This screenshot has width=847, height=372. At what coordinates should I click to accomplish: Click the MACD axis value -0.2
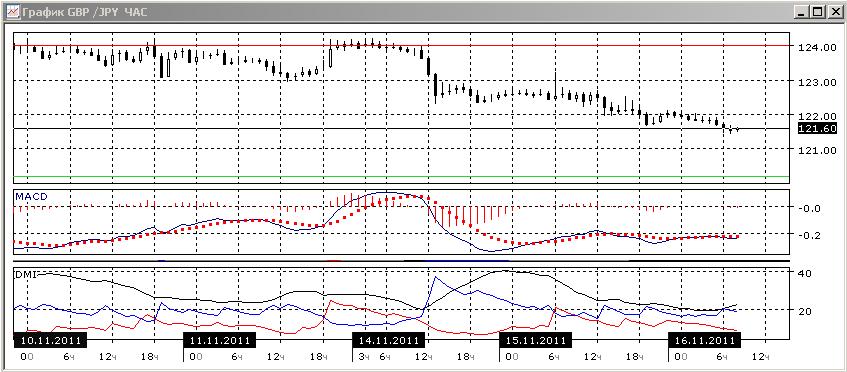[810, 235]
